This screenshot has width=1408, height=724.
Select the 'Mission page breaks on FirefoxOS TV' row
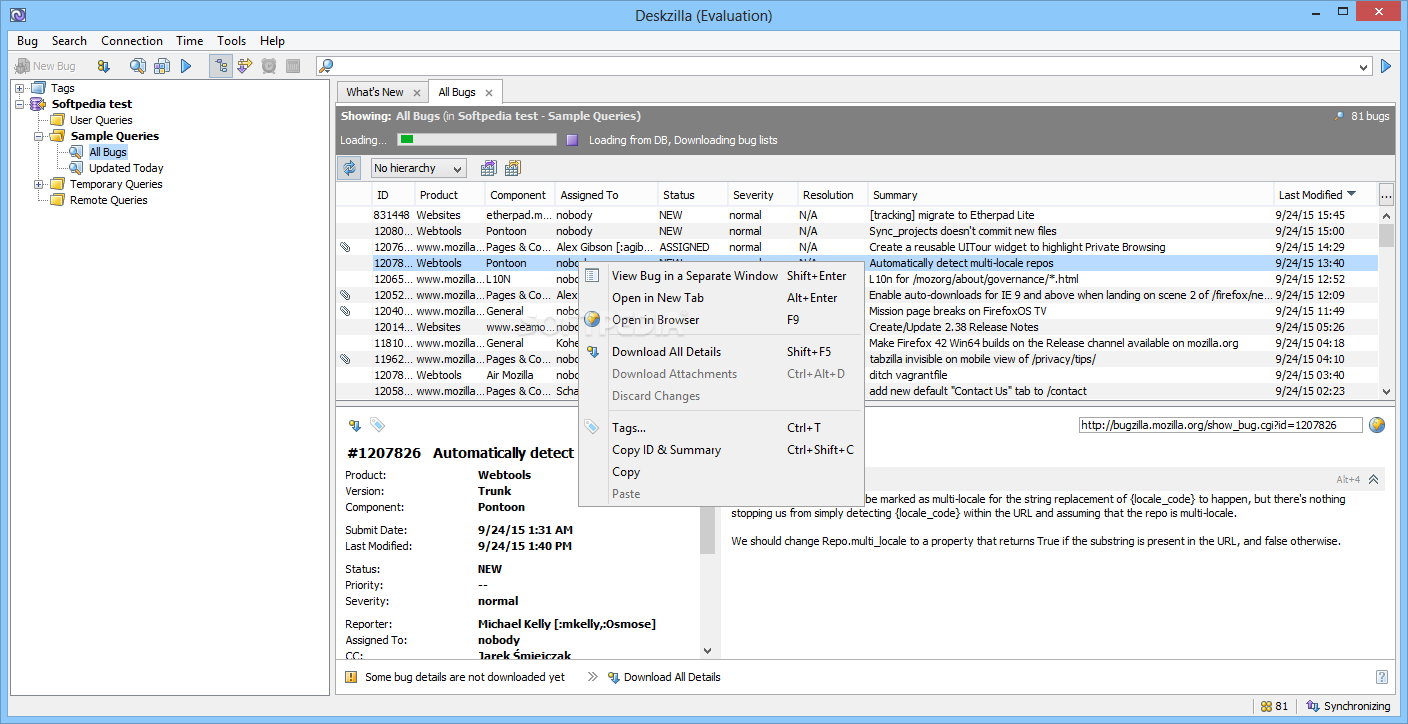point(857,311)
